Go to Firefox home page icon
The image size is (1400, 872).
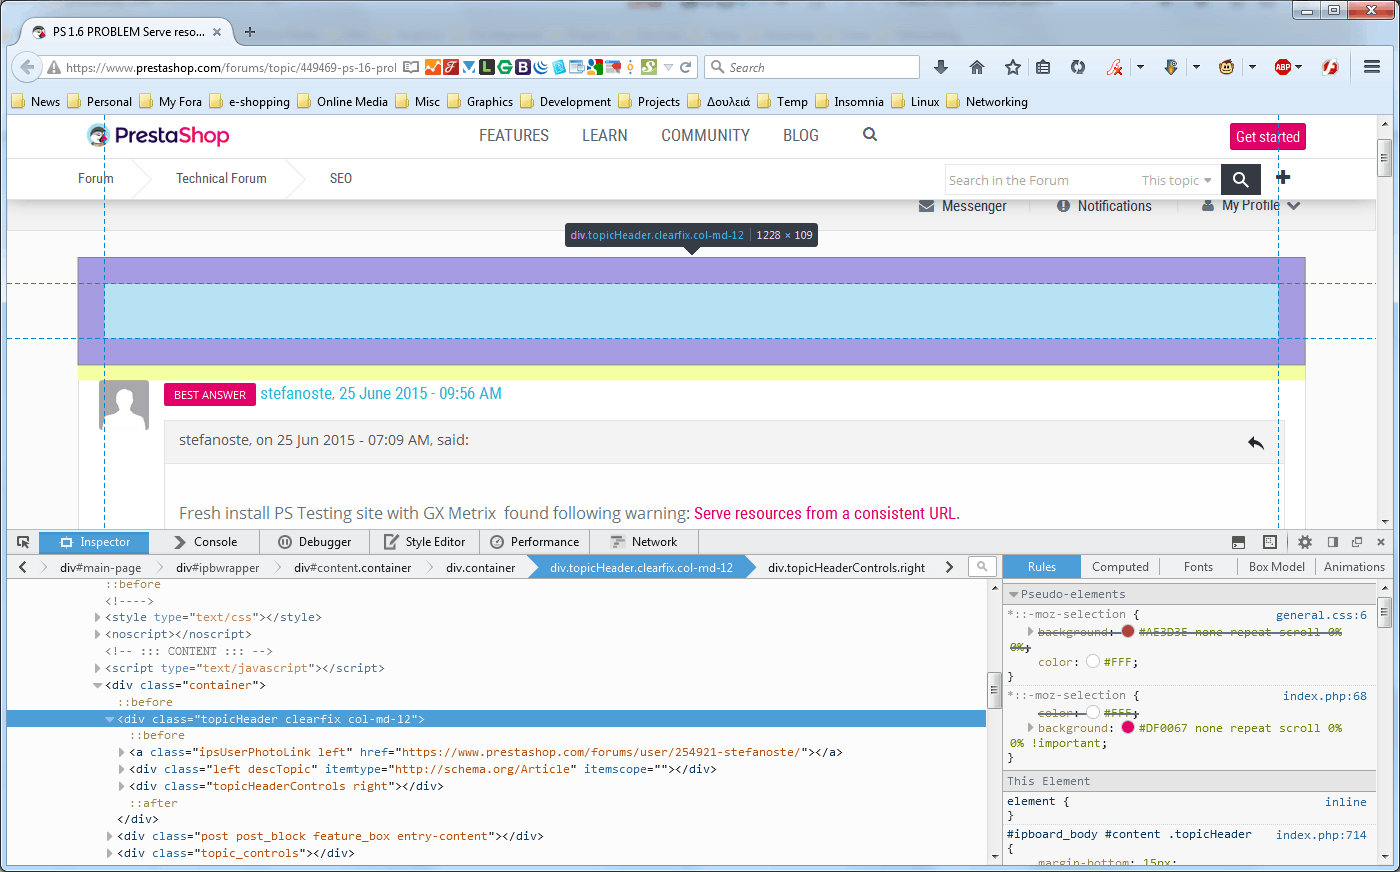coord(977,67)
